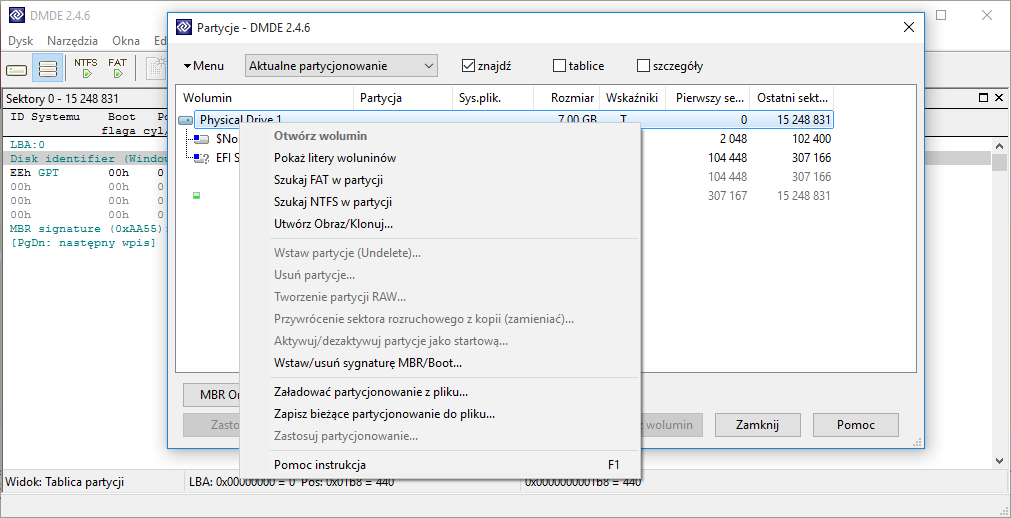
Task: Click the LBA:0 line in sector view
Action: (x=28, y=144)
